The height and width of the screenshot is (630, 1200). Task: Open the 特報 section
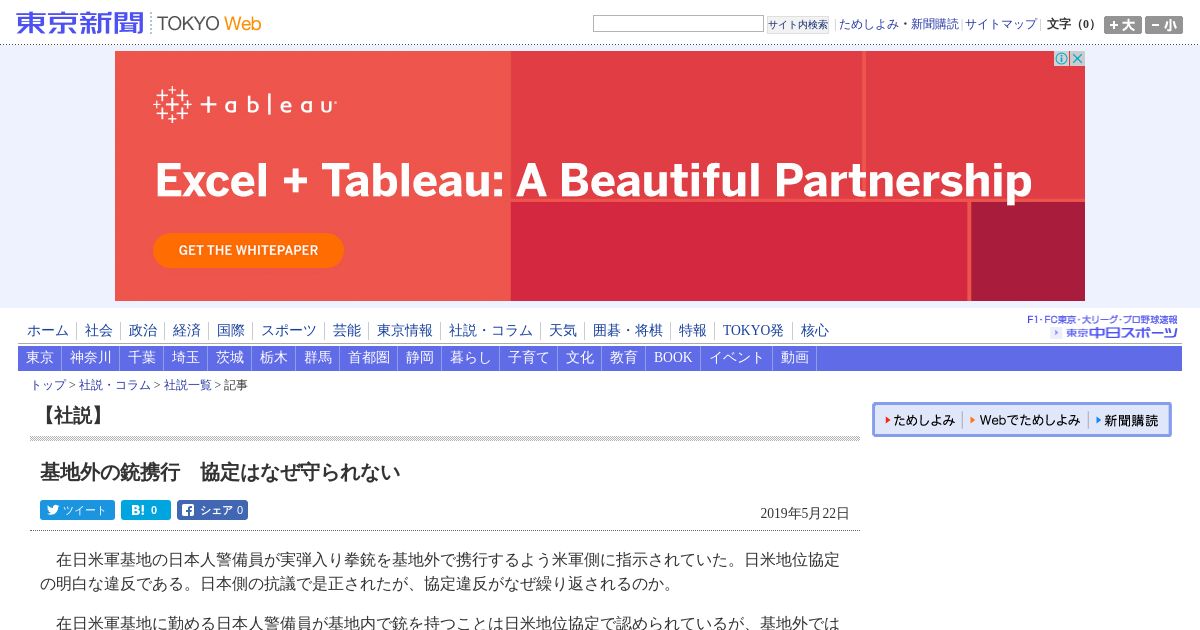(693, 331)
